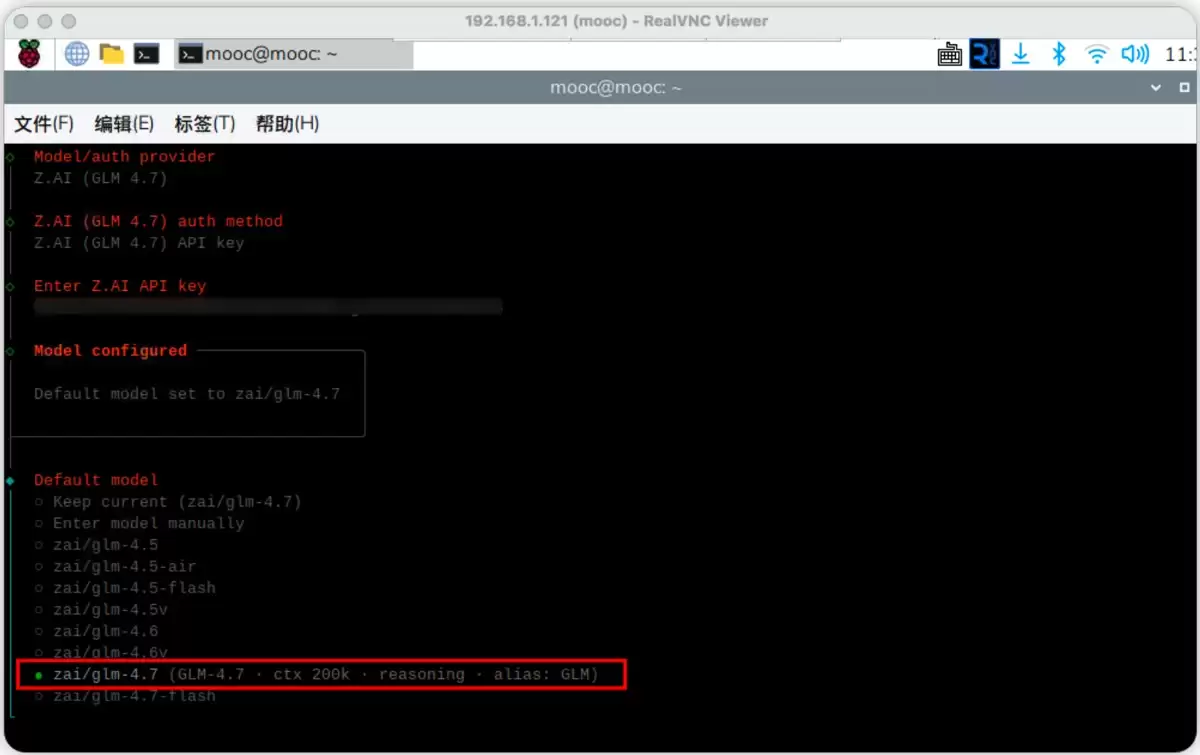Open the 文件(F) menu
The width and height of the screenshot is (1200, 755).
pos(44,124)
